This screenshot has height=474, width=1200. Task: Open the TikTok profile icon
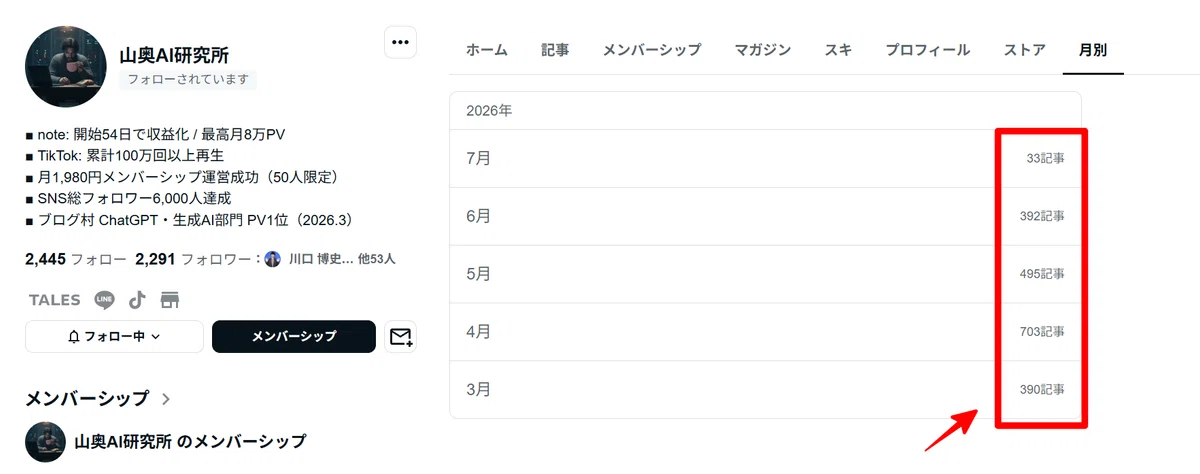tap(137, 300)
